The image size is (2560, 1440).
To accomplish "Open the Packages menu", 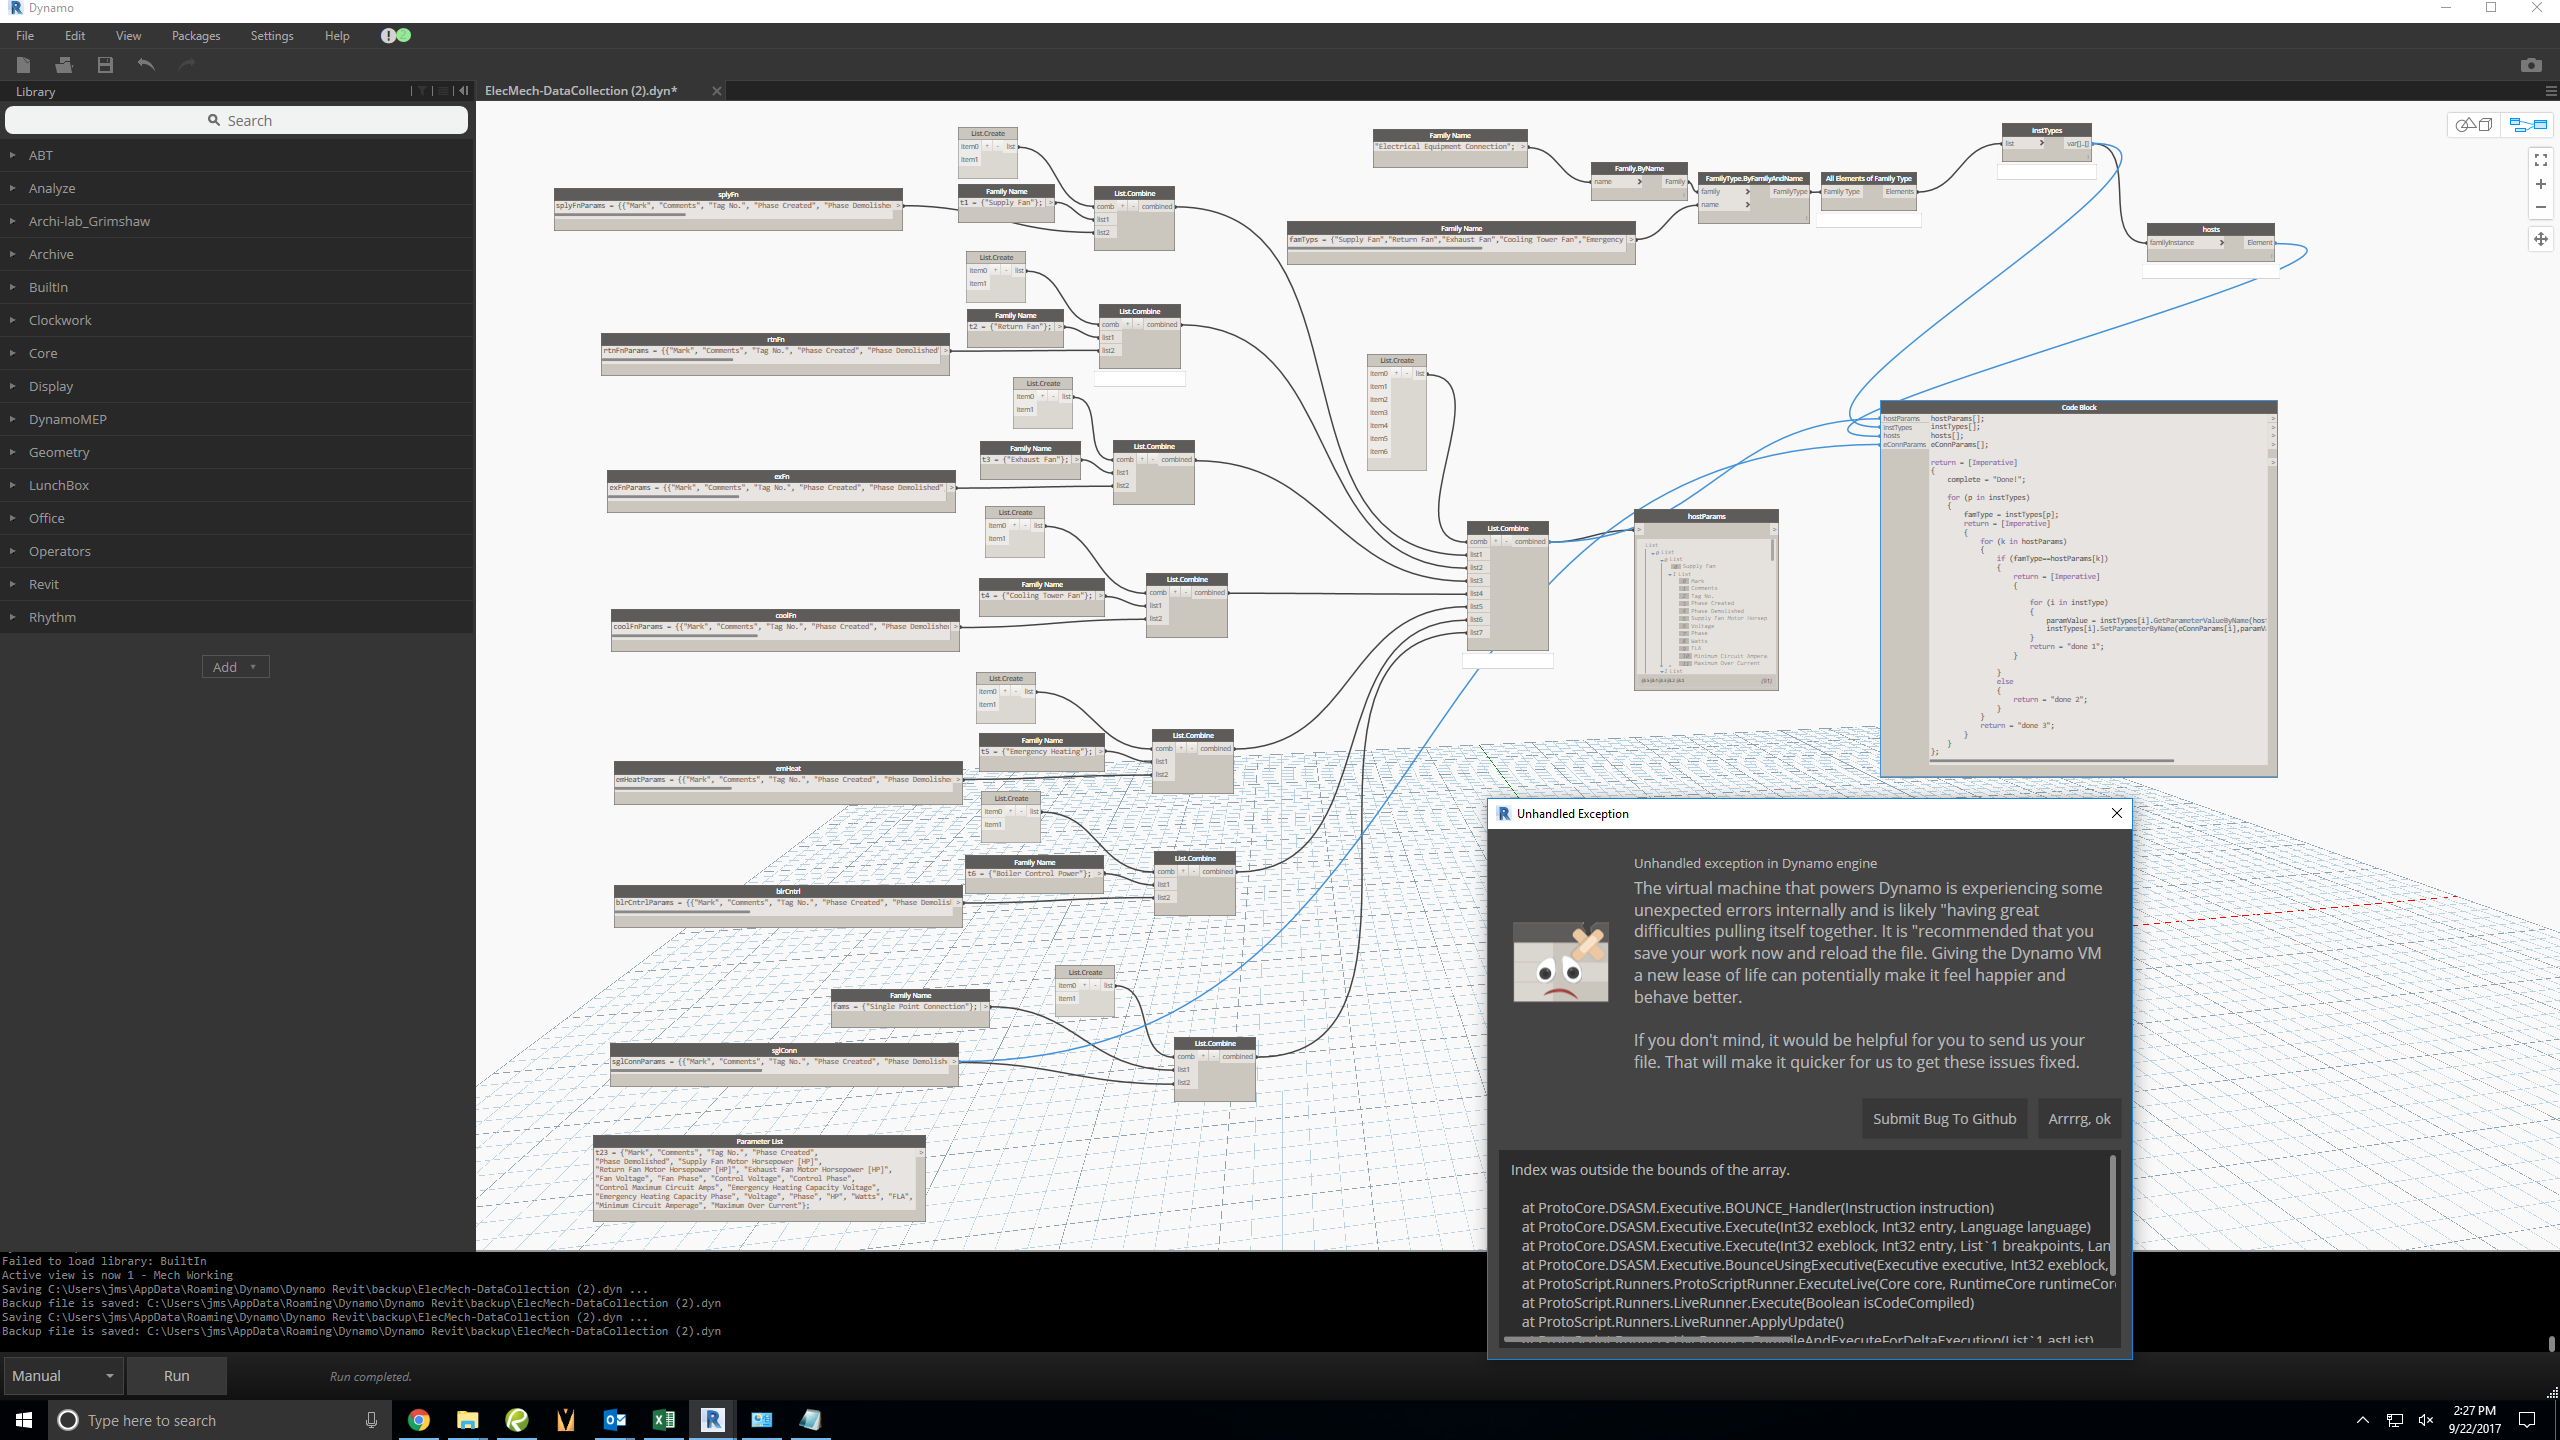I will 195,36.
